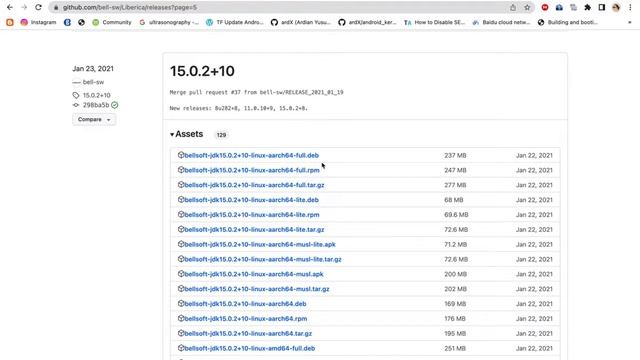The width and height of the screenshot is (640, 360).
Task: Open the bell-sw author link
Action: tap(93, 82)
